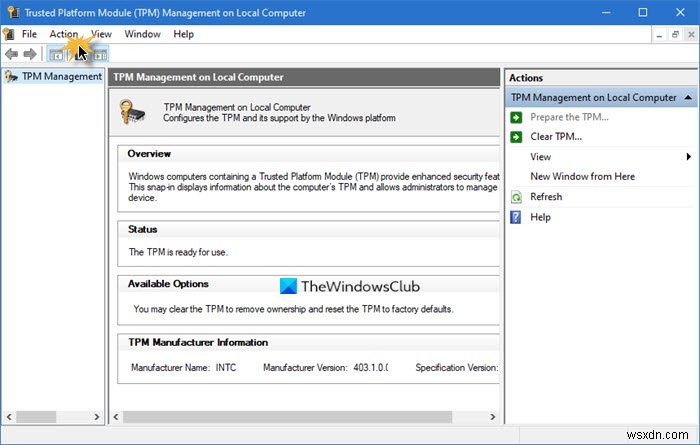Open the Help menu in menu bar
The width and height of the screenshot is (700, 445).
183,34
